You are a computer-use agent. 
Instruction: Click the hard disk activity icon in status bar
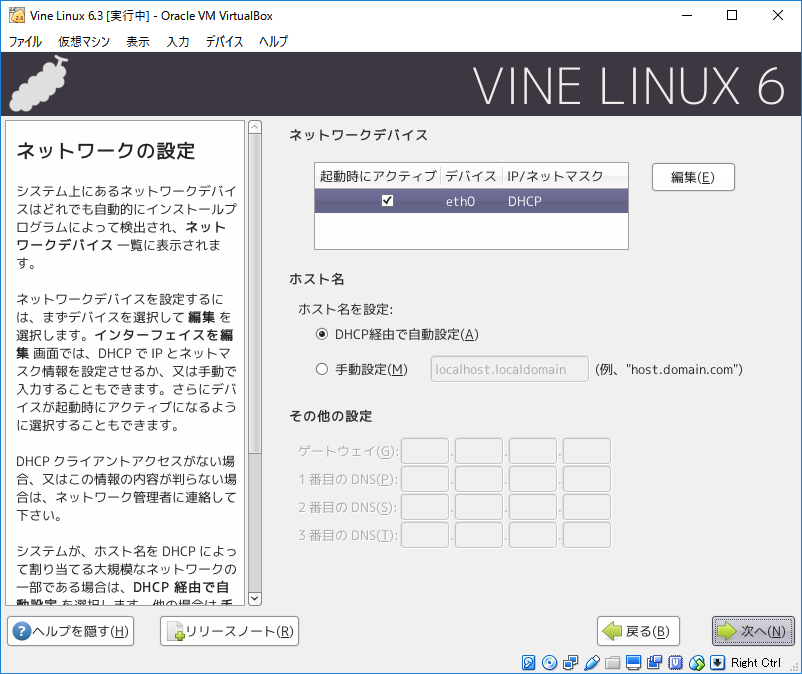[x=529, y=663]
